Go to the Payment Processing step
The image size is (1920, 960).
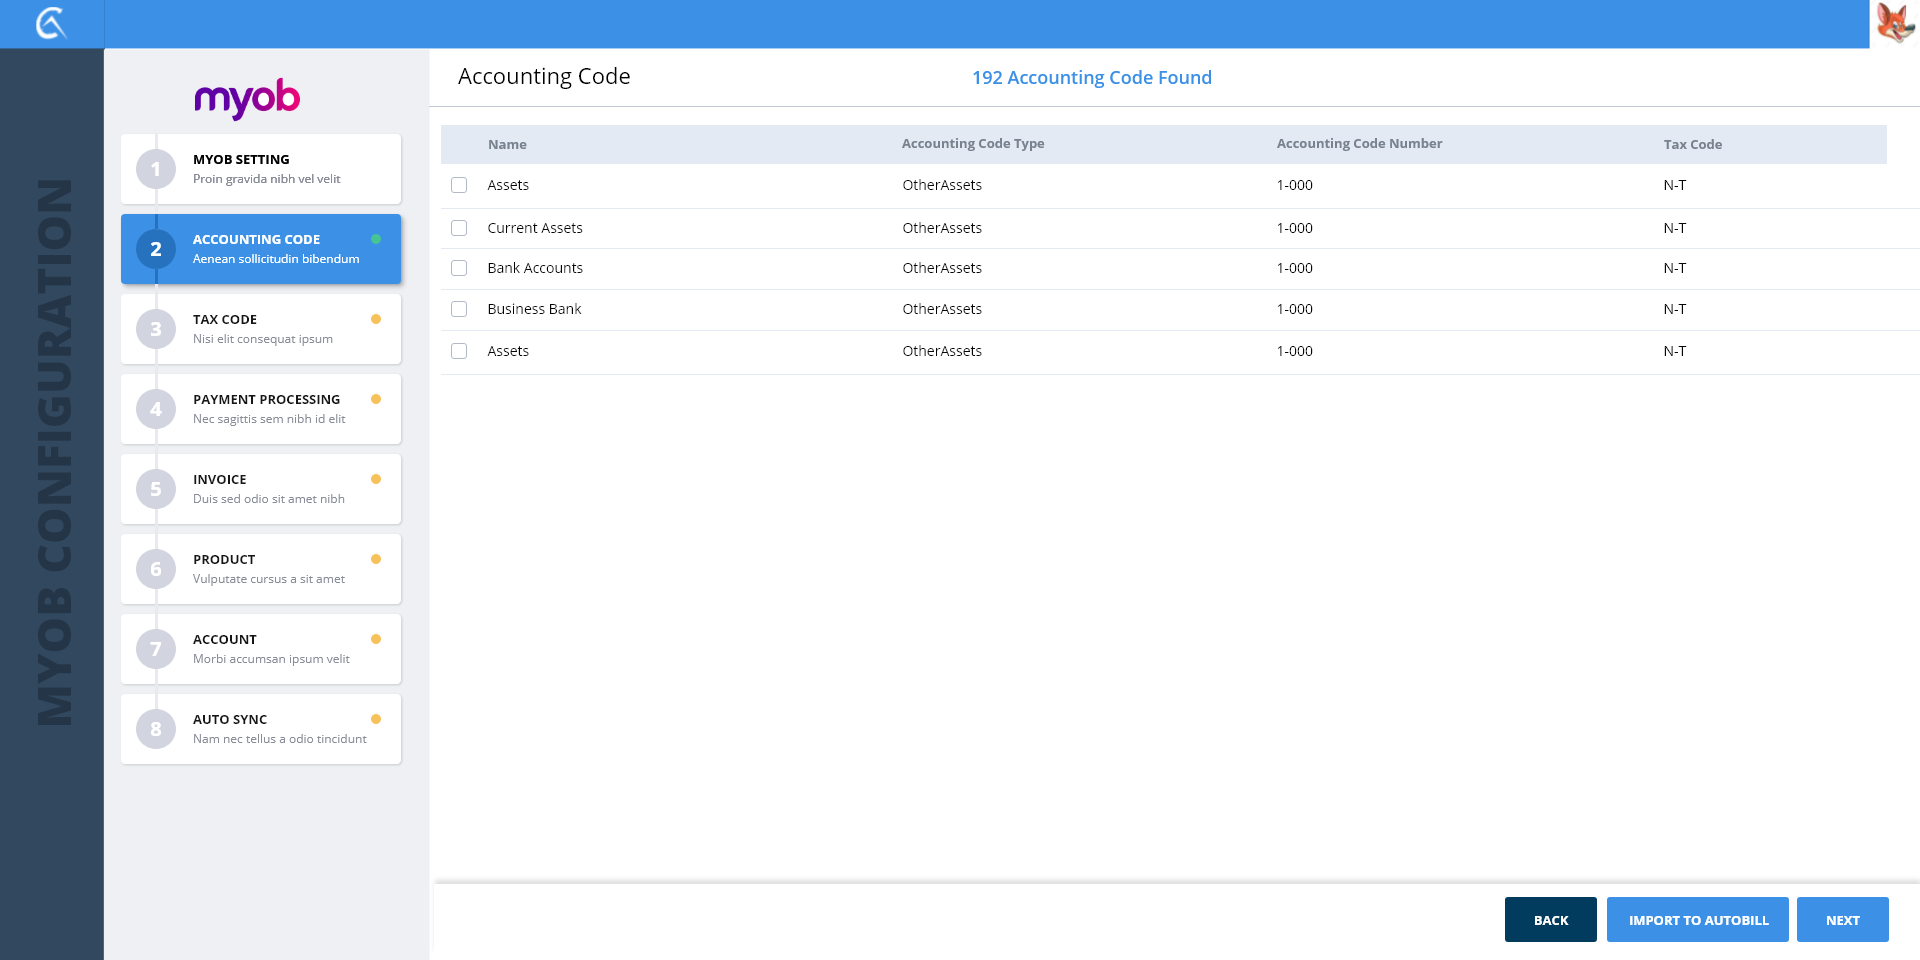(266, 409)
